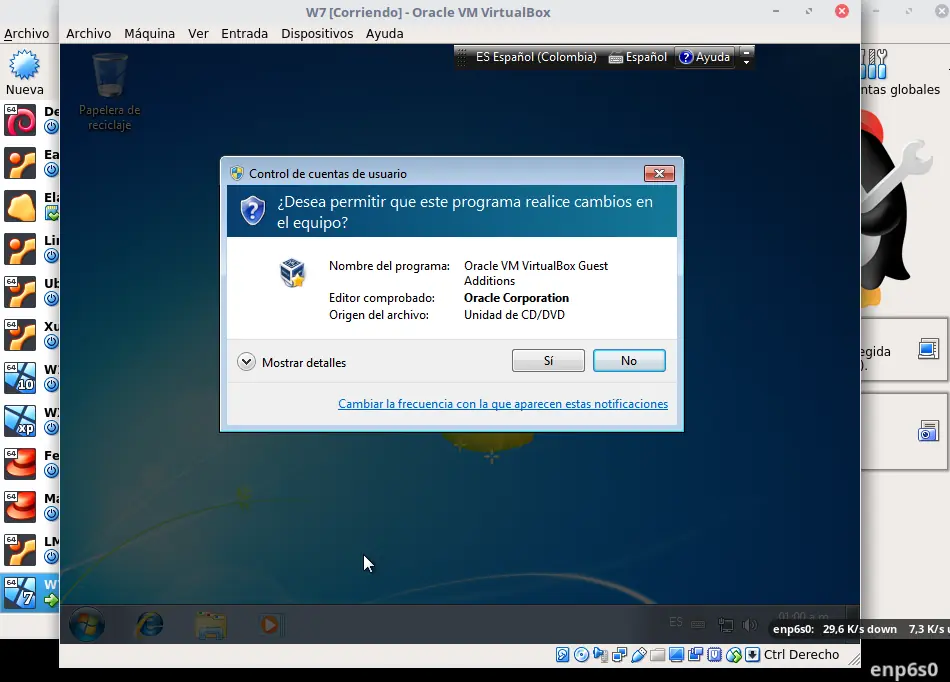Viewport: 950px width, 682px height.
Task: Select the Windows XP VM icon
Action: point(20,421)
